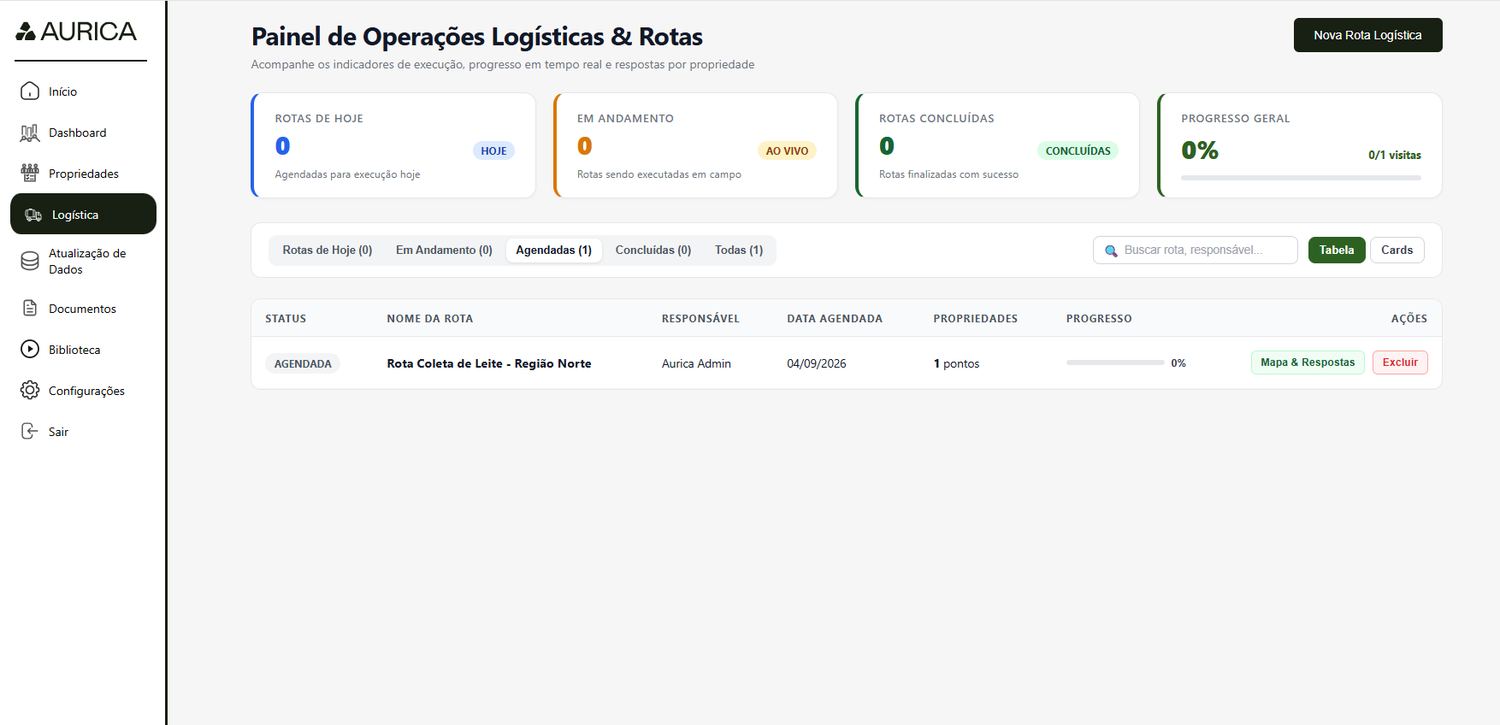Image resolution: width=1500 pixels, height=725 pixels.
Task: Click route name Rota Coleta de Leite - Região Norte
Action: click(x=489, y=363)
